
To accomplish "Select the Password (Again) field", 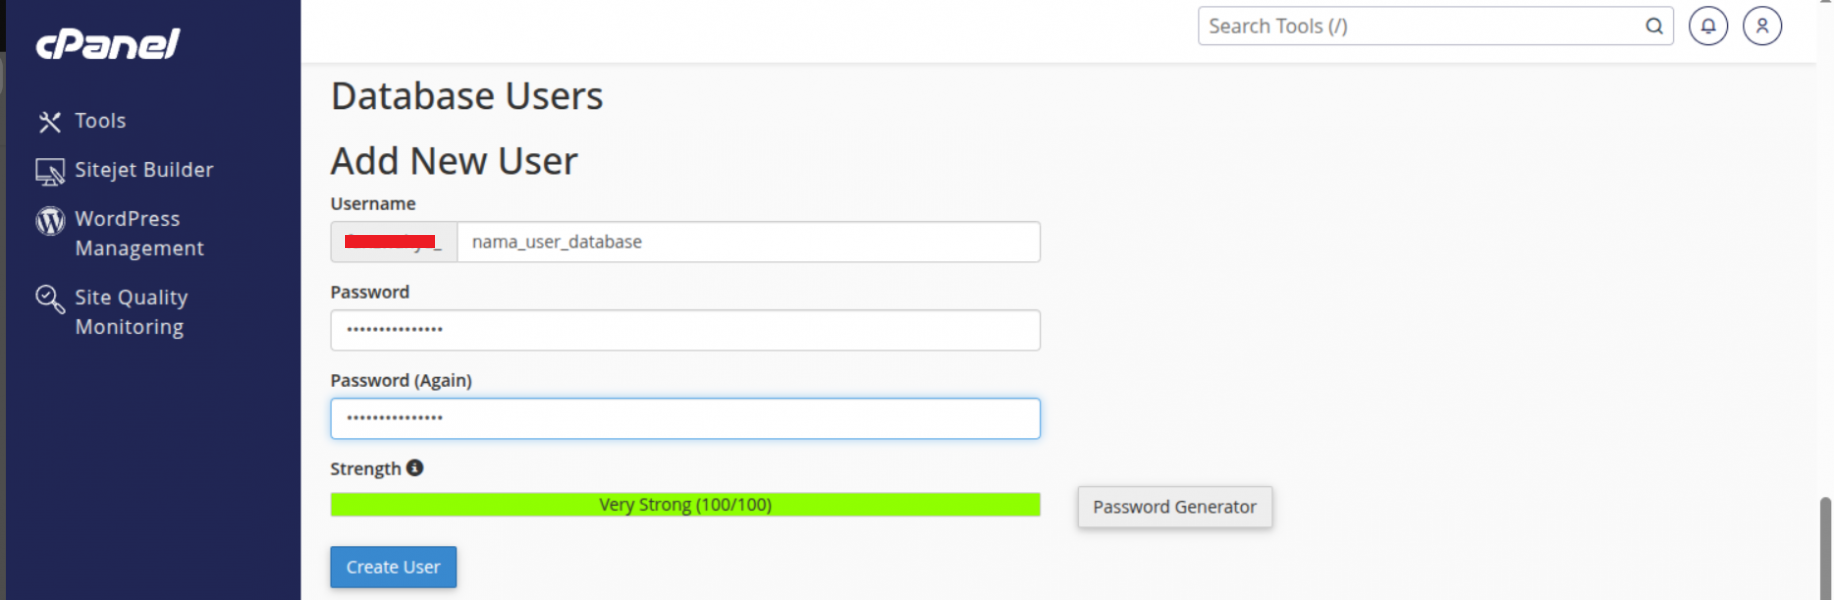I will 685,418.
